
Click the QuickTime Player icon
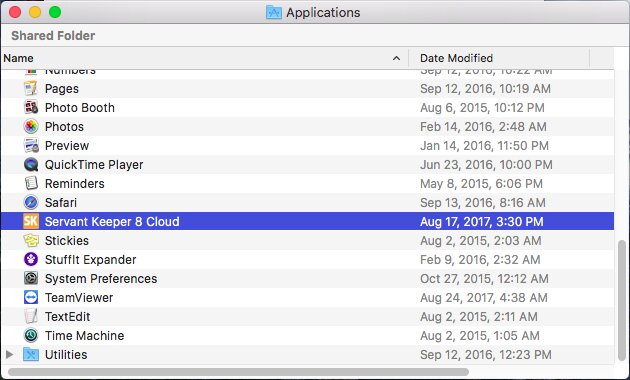tap(31, 164)
